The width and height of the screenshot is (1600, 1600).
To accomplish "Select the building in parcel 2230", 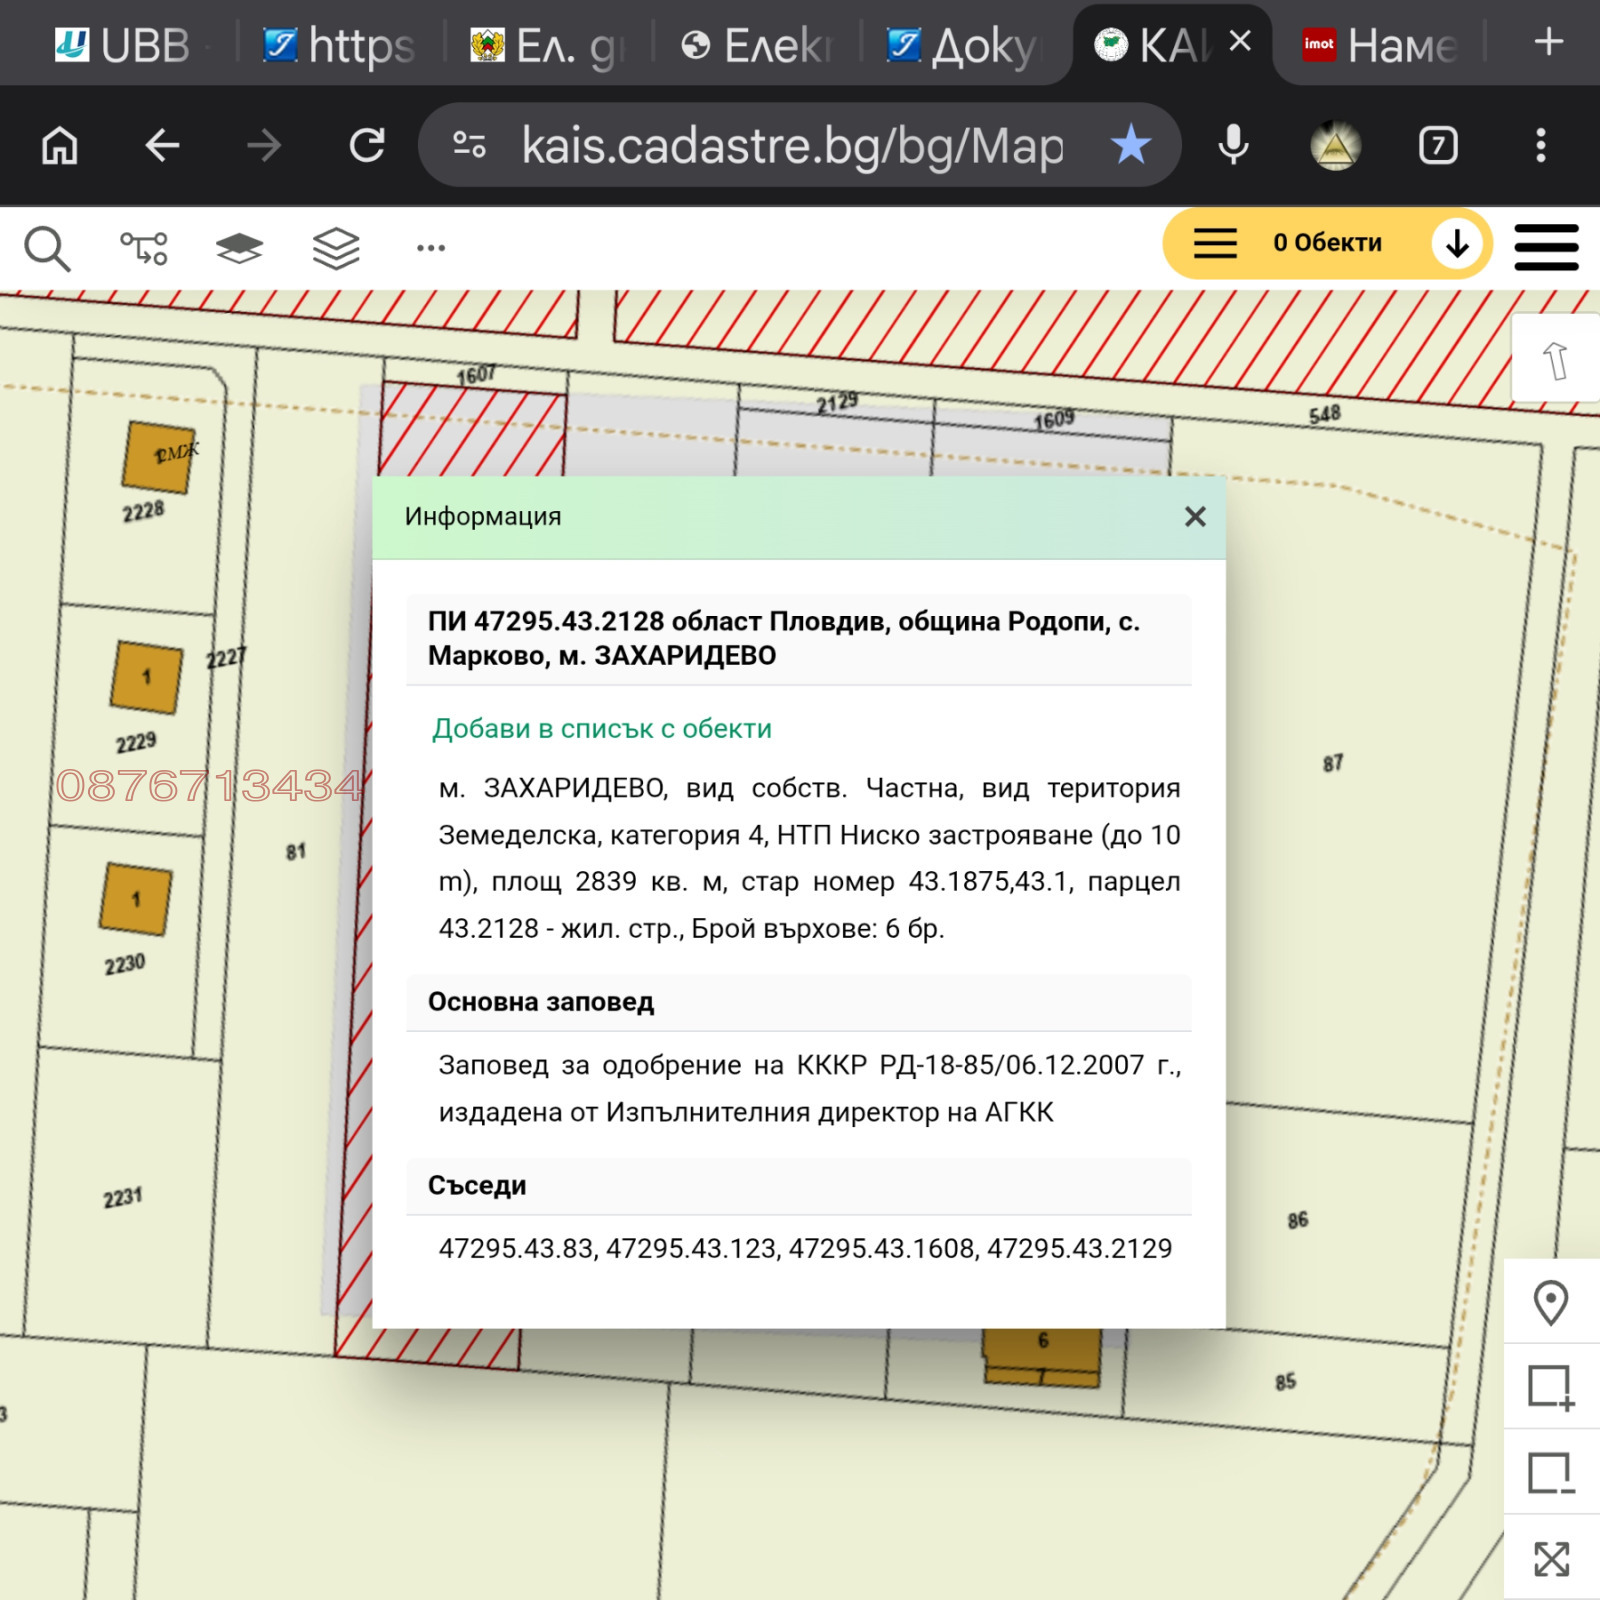I will (x=136, y=899).
